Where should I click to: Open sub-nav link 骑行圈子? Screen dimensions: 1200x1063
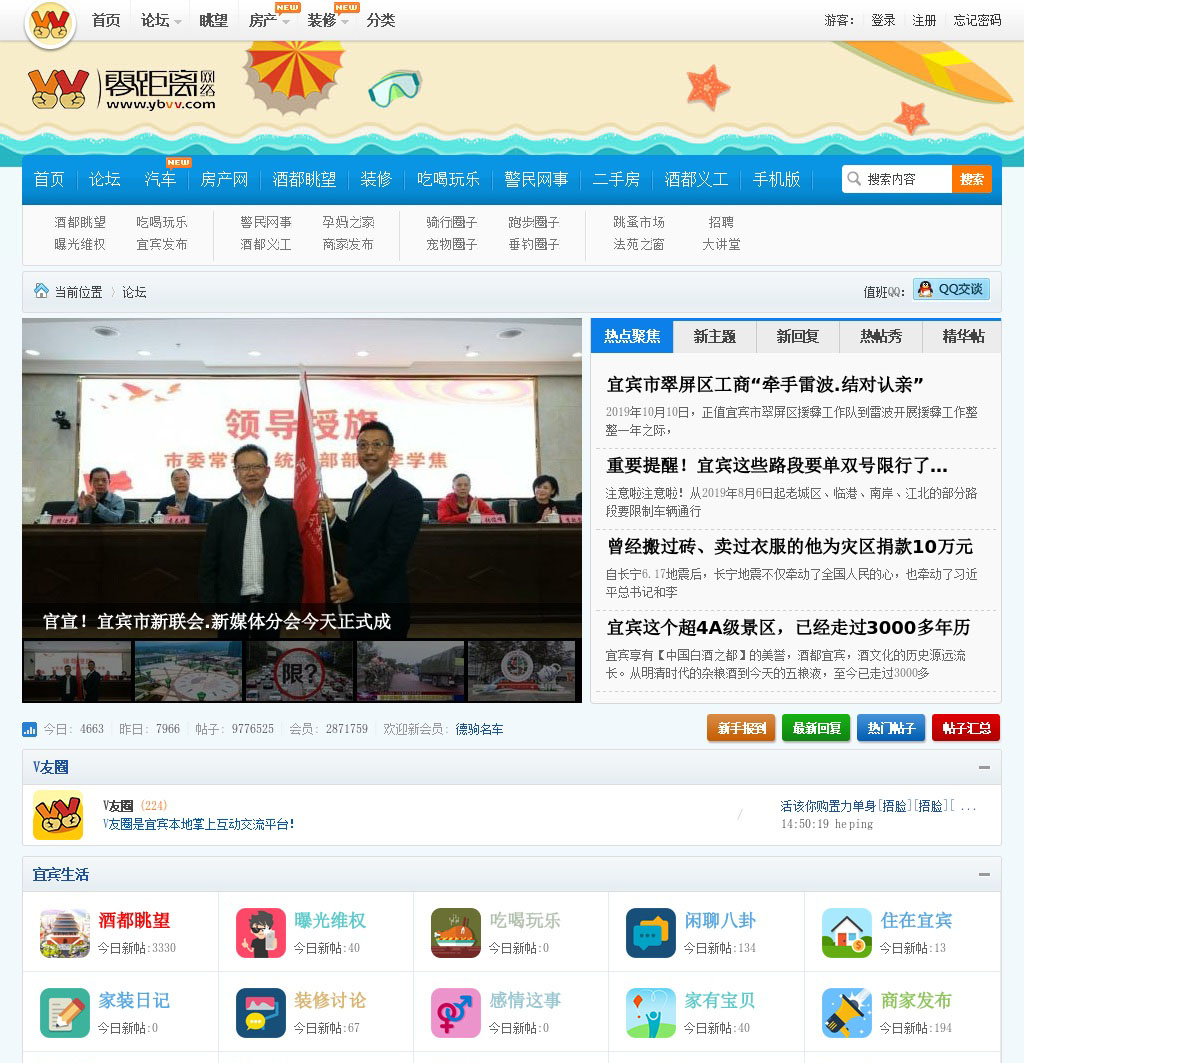452,222
